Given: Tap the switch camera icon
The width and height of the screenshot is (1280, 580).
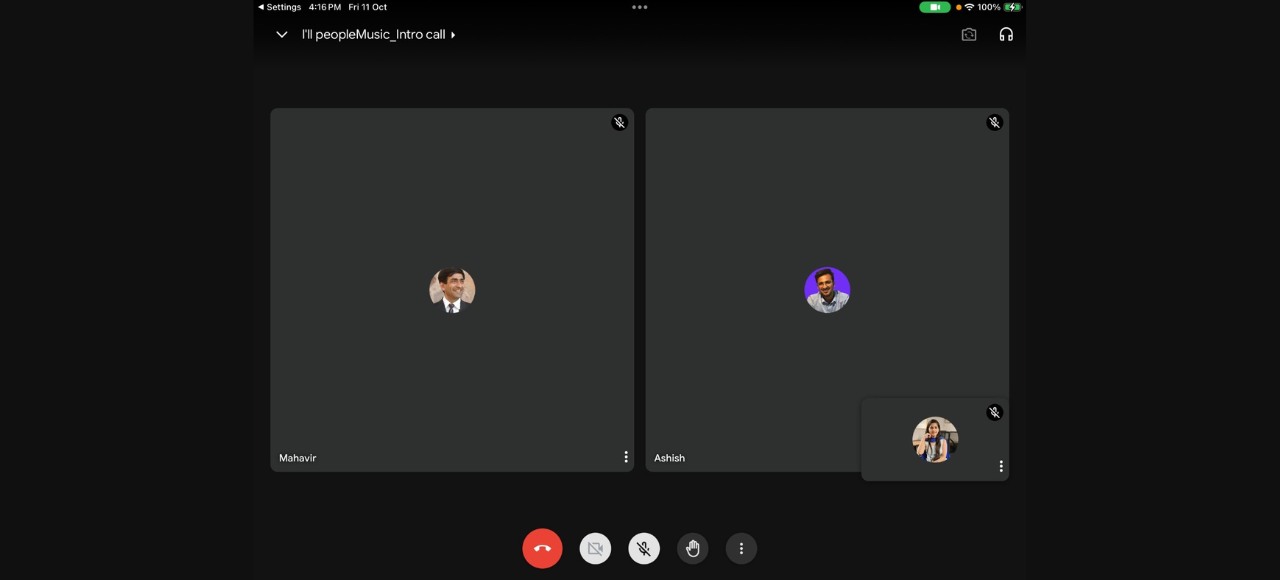Looking at the screenshot, I should coord(969,34).
